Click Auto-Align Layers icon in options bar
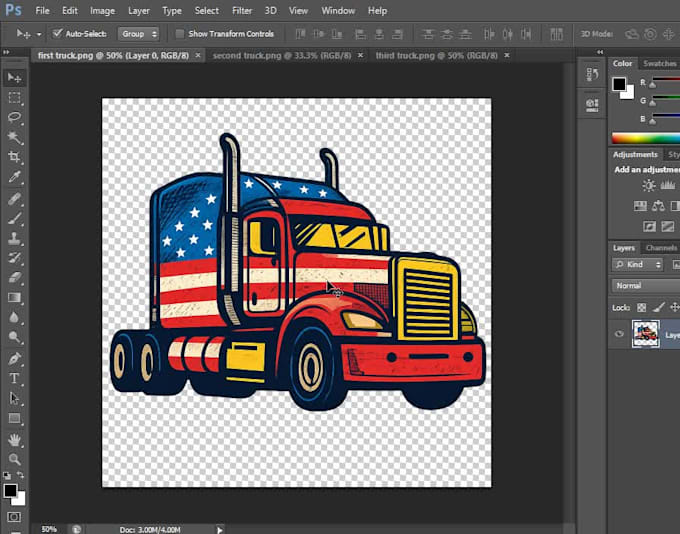This screenshot has width=680, height=534. [556, 34]
